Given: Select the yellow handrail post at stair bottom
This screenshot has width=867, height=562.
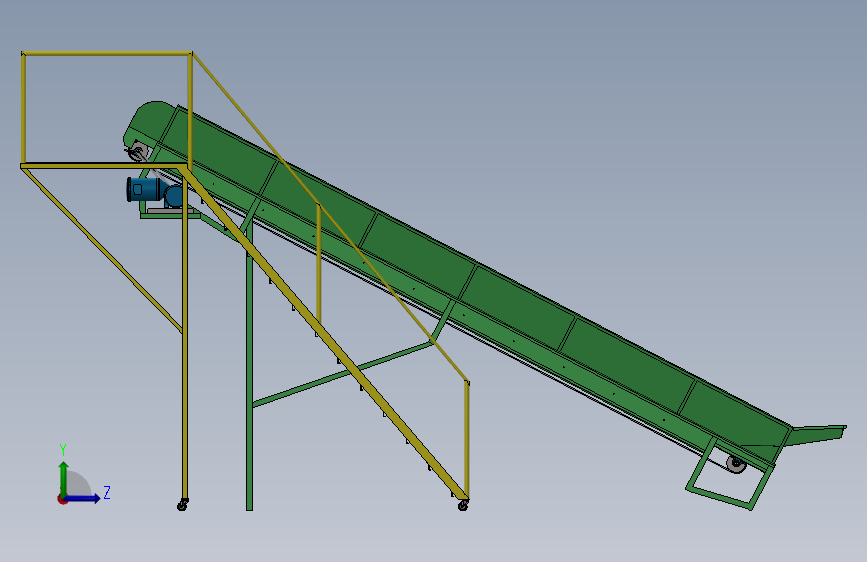Looking at the screenshot, I should [467, 439].
